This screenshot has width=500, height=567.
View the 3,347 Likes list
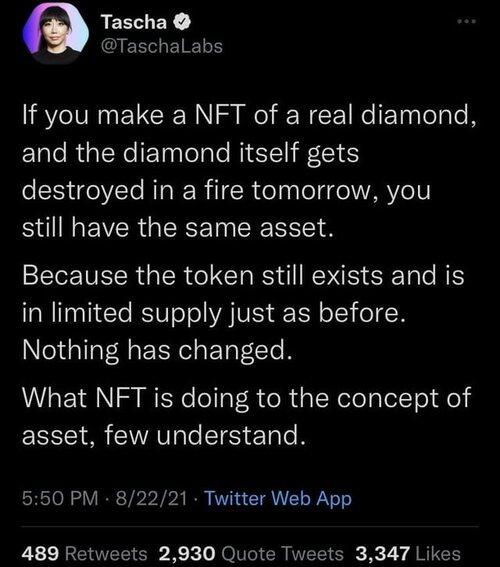408,554
